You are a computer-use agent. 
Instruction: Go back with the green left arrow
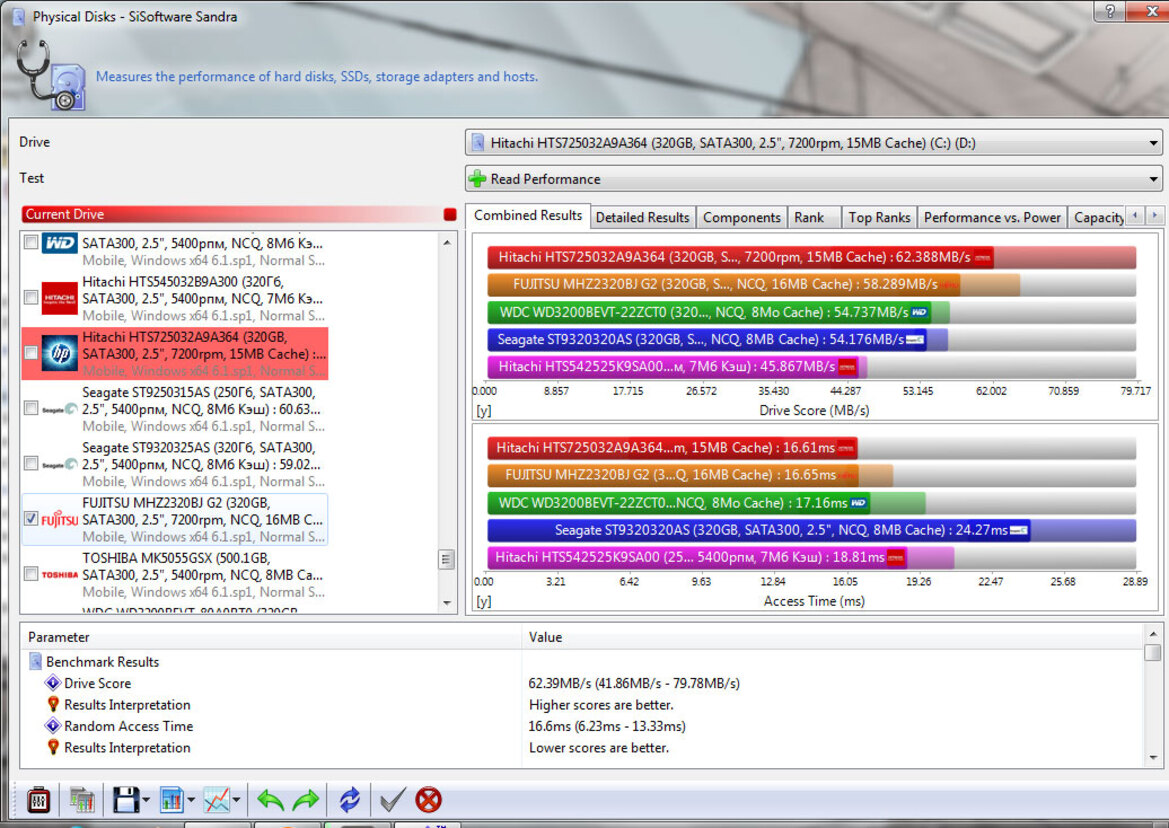point(270,800)
